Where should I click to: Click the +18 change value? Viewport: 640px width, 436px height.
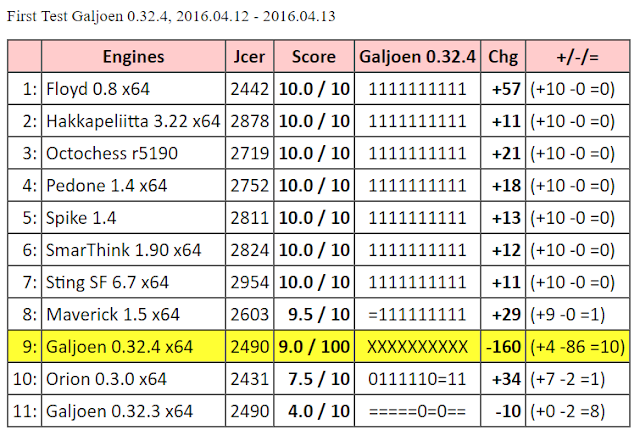pos(506,186)
